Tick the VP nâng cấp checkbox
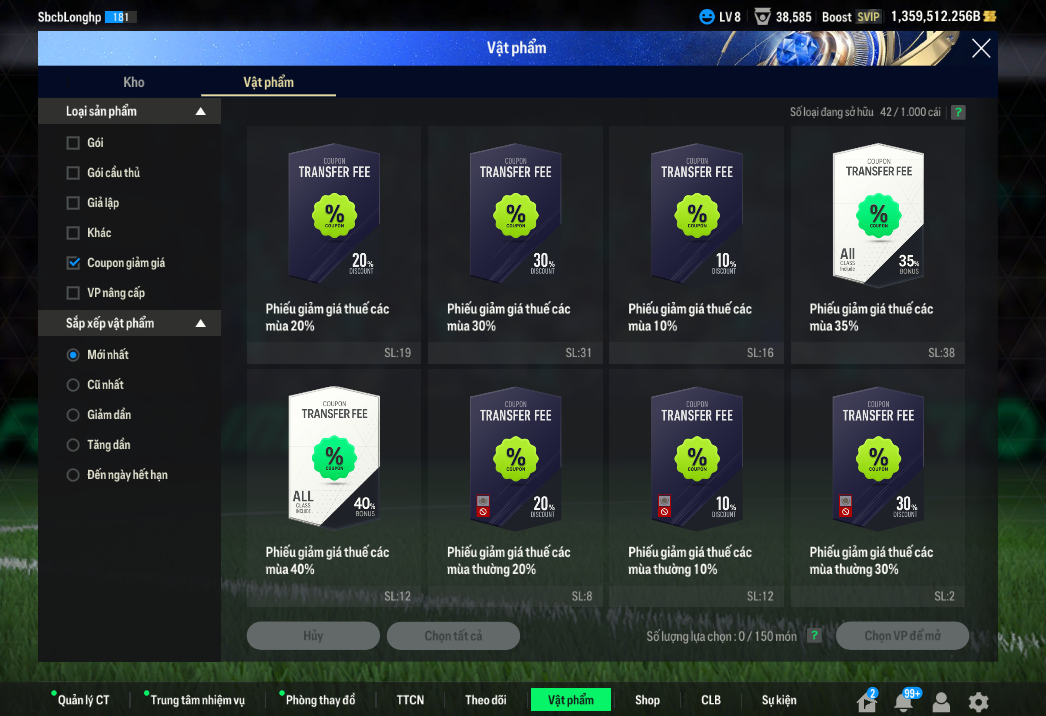Screen dimensions: 1046x716 (x=73, y=293)
